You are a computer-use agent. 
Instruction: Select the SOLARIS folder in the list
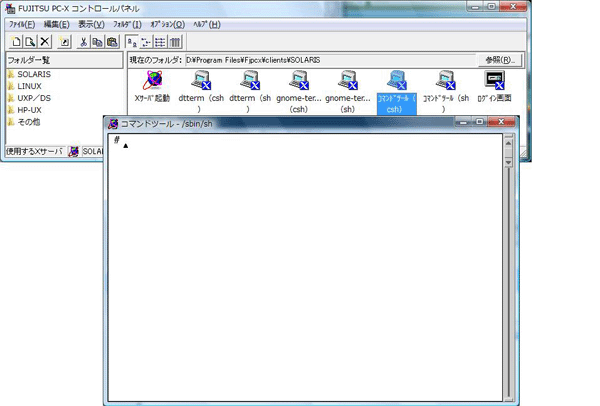29,74
